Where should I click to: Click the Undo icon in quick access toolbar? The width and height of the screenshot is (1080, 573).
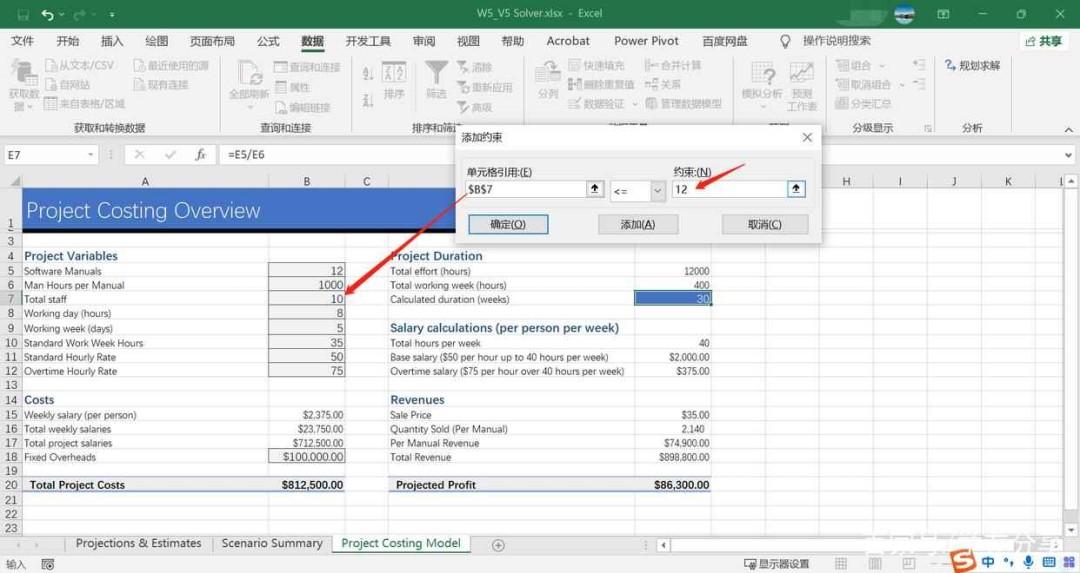(47, 14)
